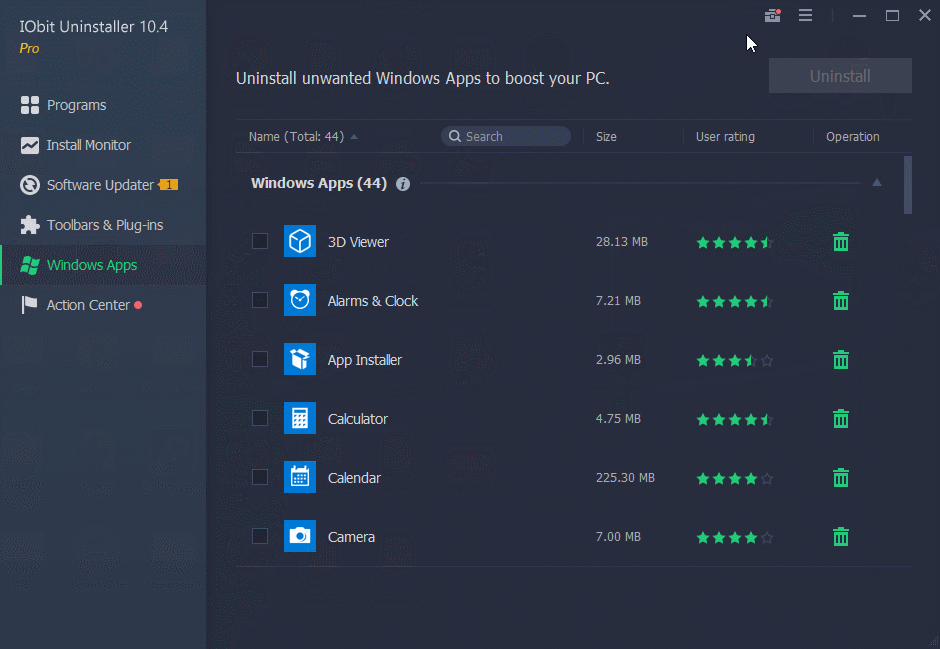Open the toolbox briefcase icon in title bar

point(772,16)
